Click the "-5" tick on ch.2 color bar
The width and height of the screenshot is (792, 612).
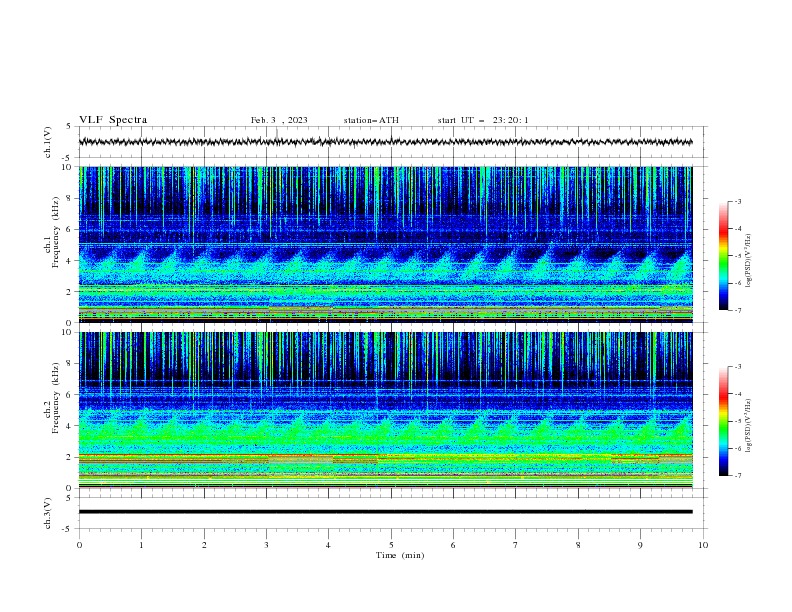point(737,421)
